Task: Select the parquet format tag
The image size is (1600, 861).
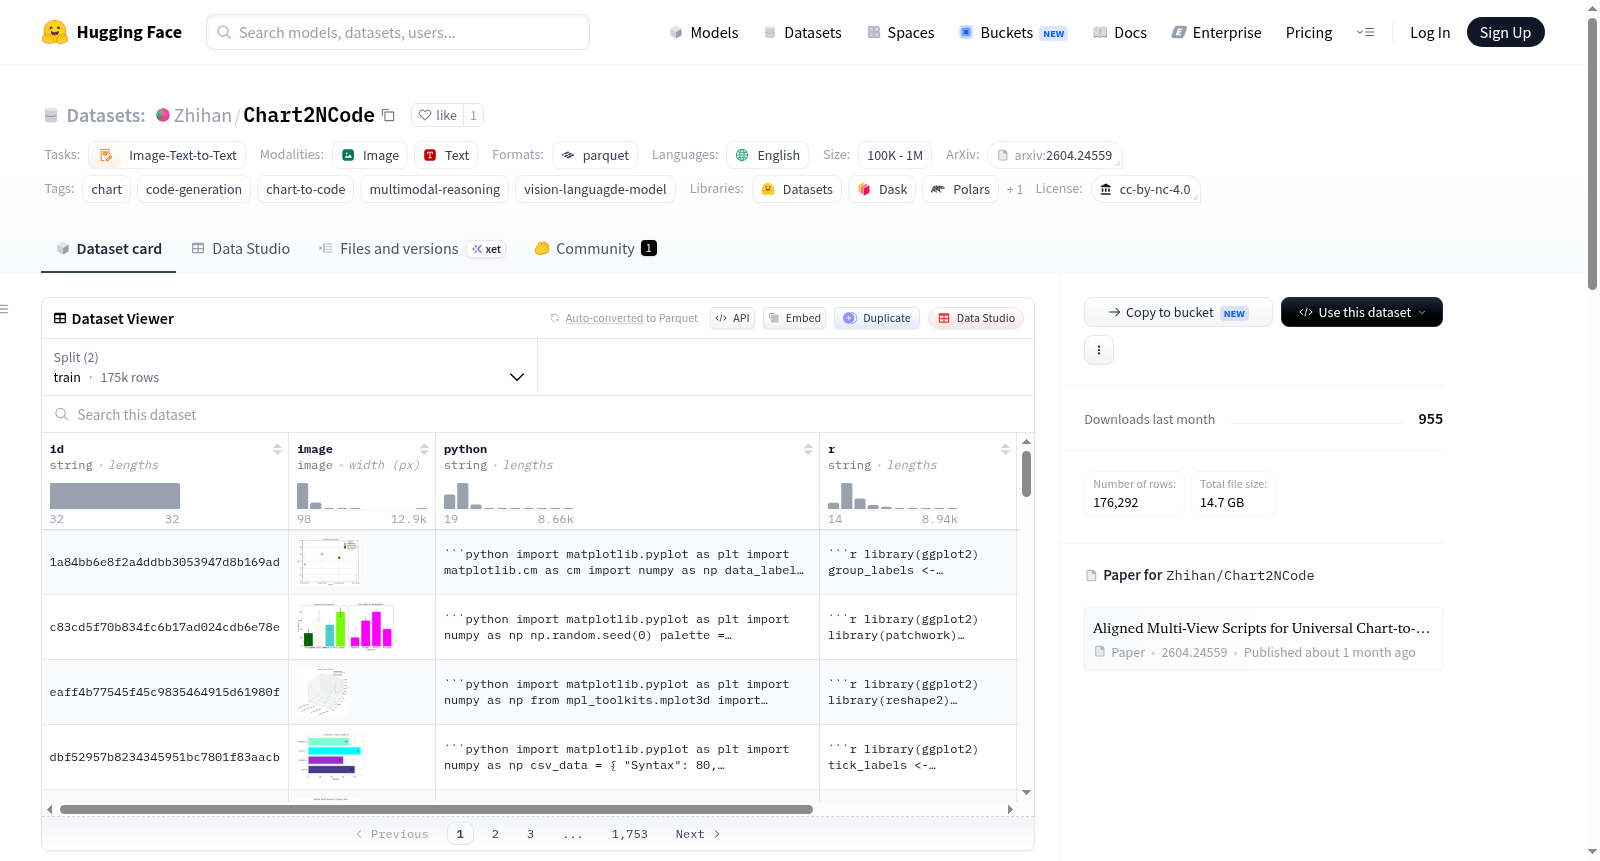Action: (x=595, y=155)
